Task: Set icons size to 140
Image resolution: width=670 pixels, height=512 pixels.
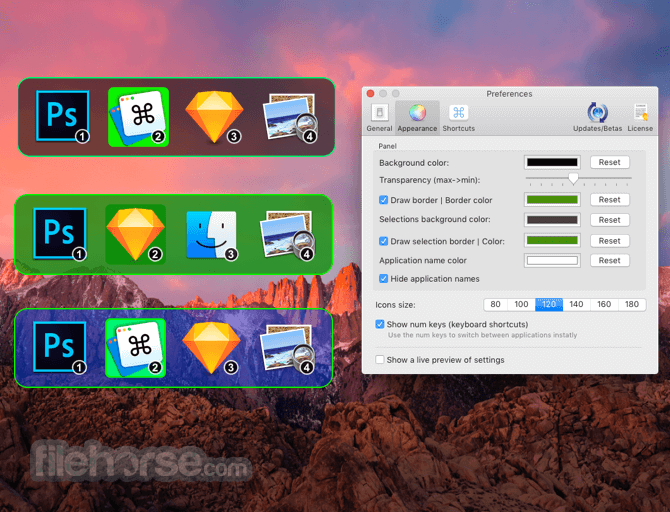Action: click(576, 304)
